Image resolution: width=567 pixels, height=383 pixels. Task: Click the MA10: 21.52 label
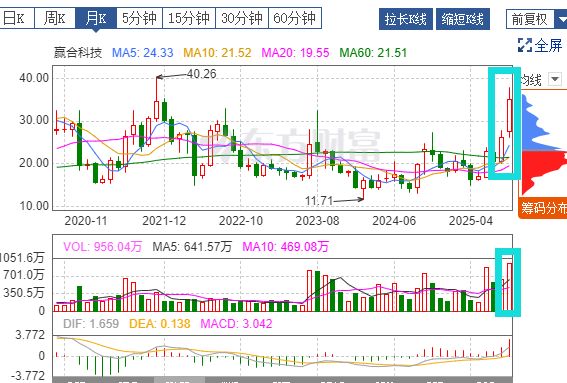(x=217, y=53)
